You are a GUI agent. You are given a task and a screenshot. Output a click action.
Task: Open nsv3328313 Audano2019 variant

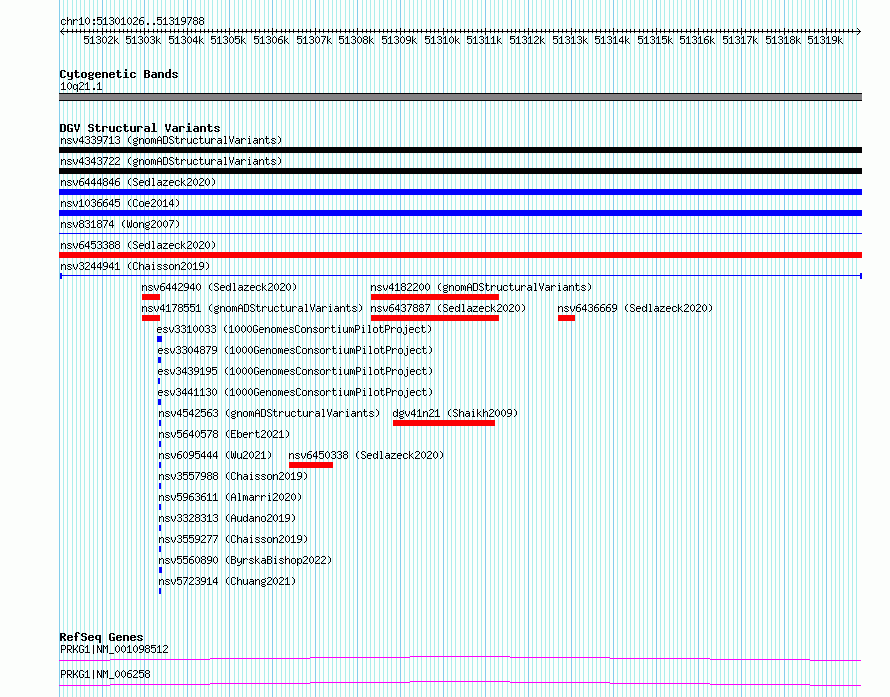click(227, 518)
